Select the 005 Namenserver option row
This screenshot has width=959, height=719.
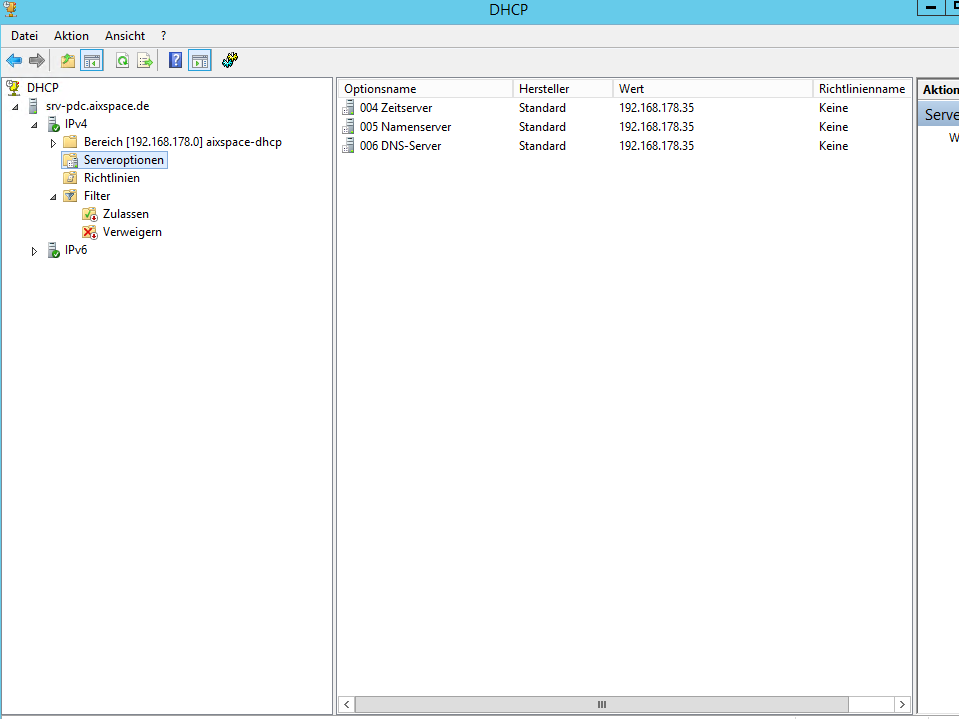point(624,127)
